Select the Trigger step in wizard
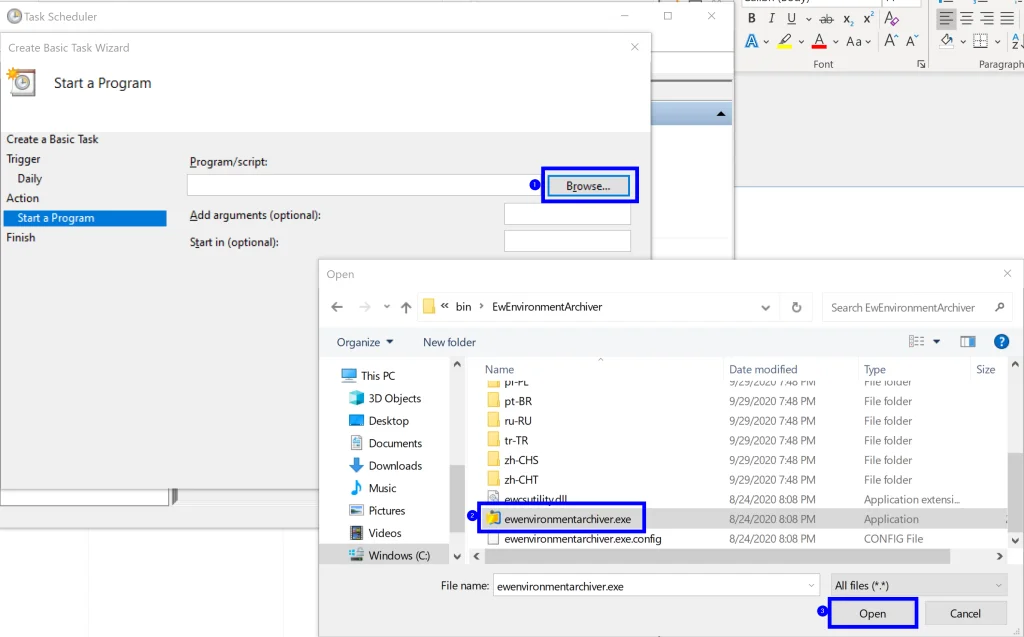The width and height of the screenshot is (1024, 637). (24, 159)
